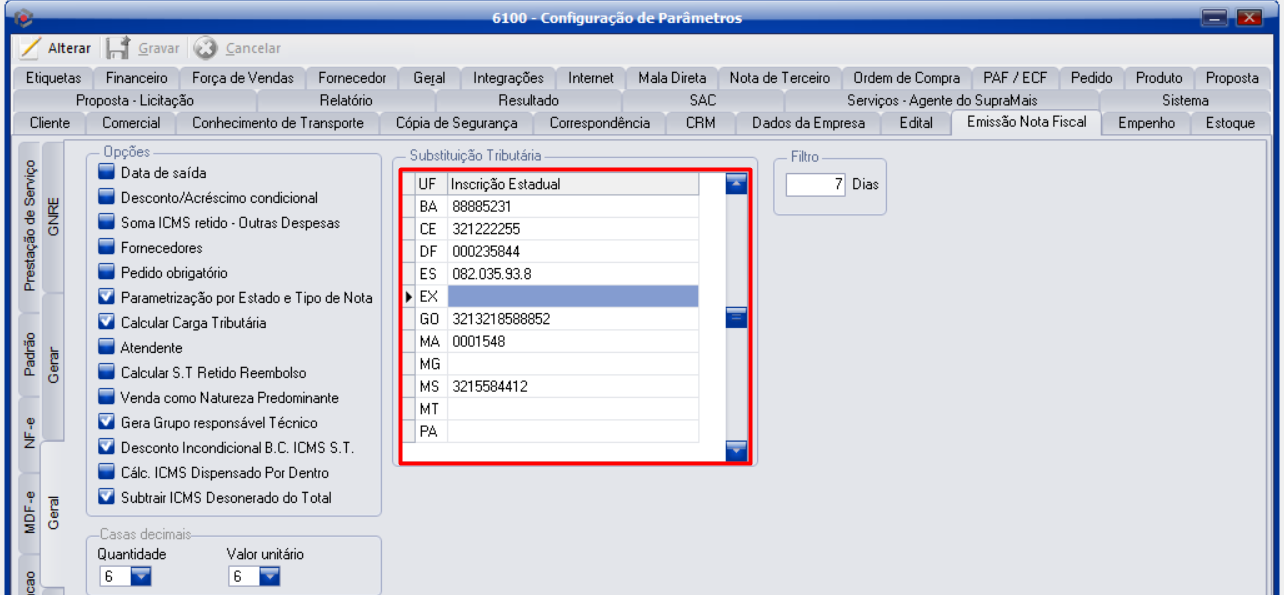1284x595 pixels.
Task: Click the Inscrição Estadual column header
Action: coord(572,184)
